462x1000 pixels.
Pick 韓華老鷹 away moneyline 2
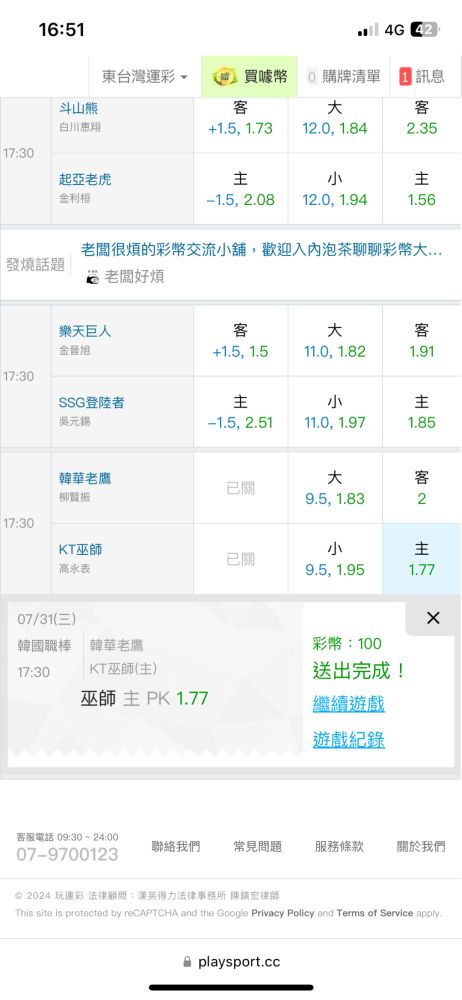tap(422, 488)
